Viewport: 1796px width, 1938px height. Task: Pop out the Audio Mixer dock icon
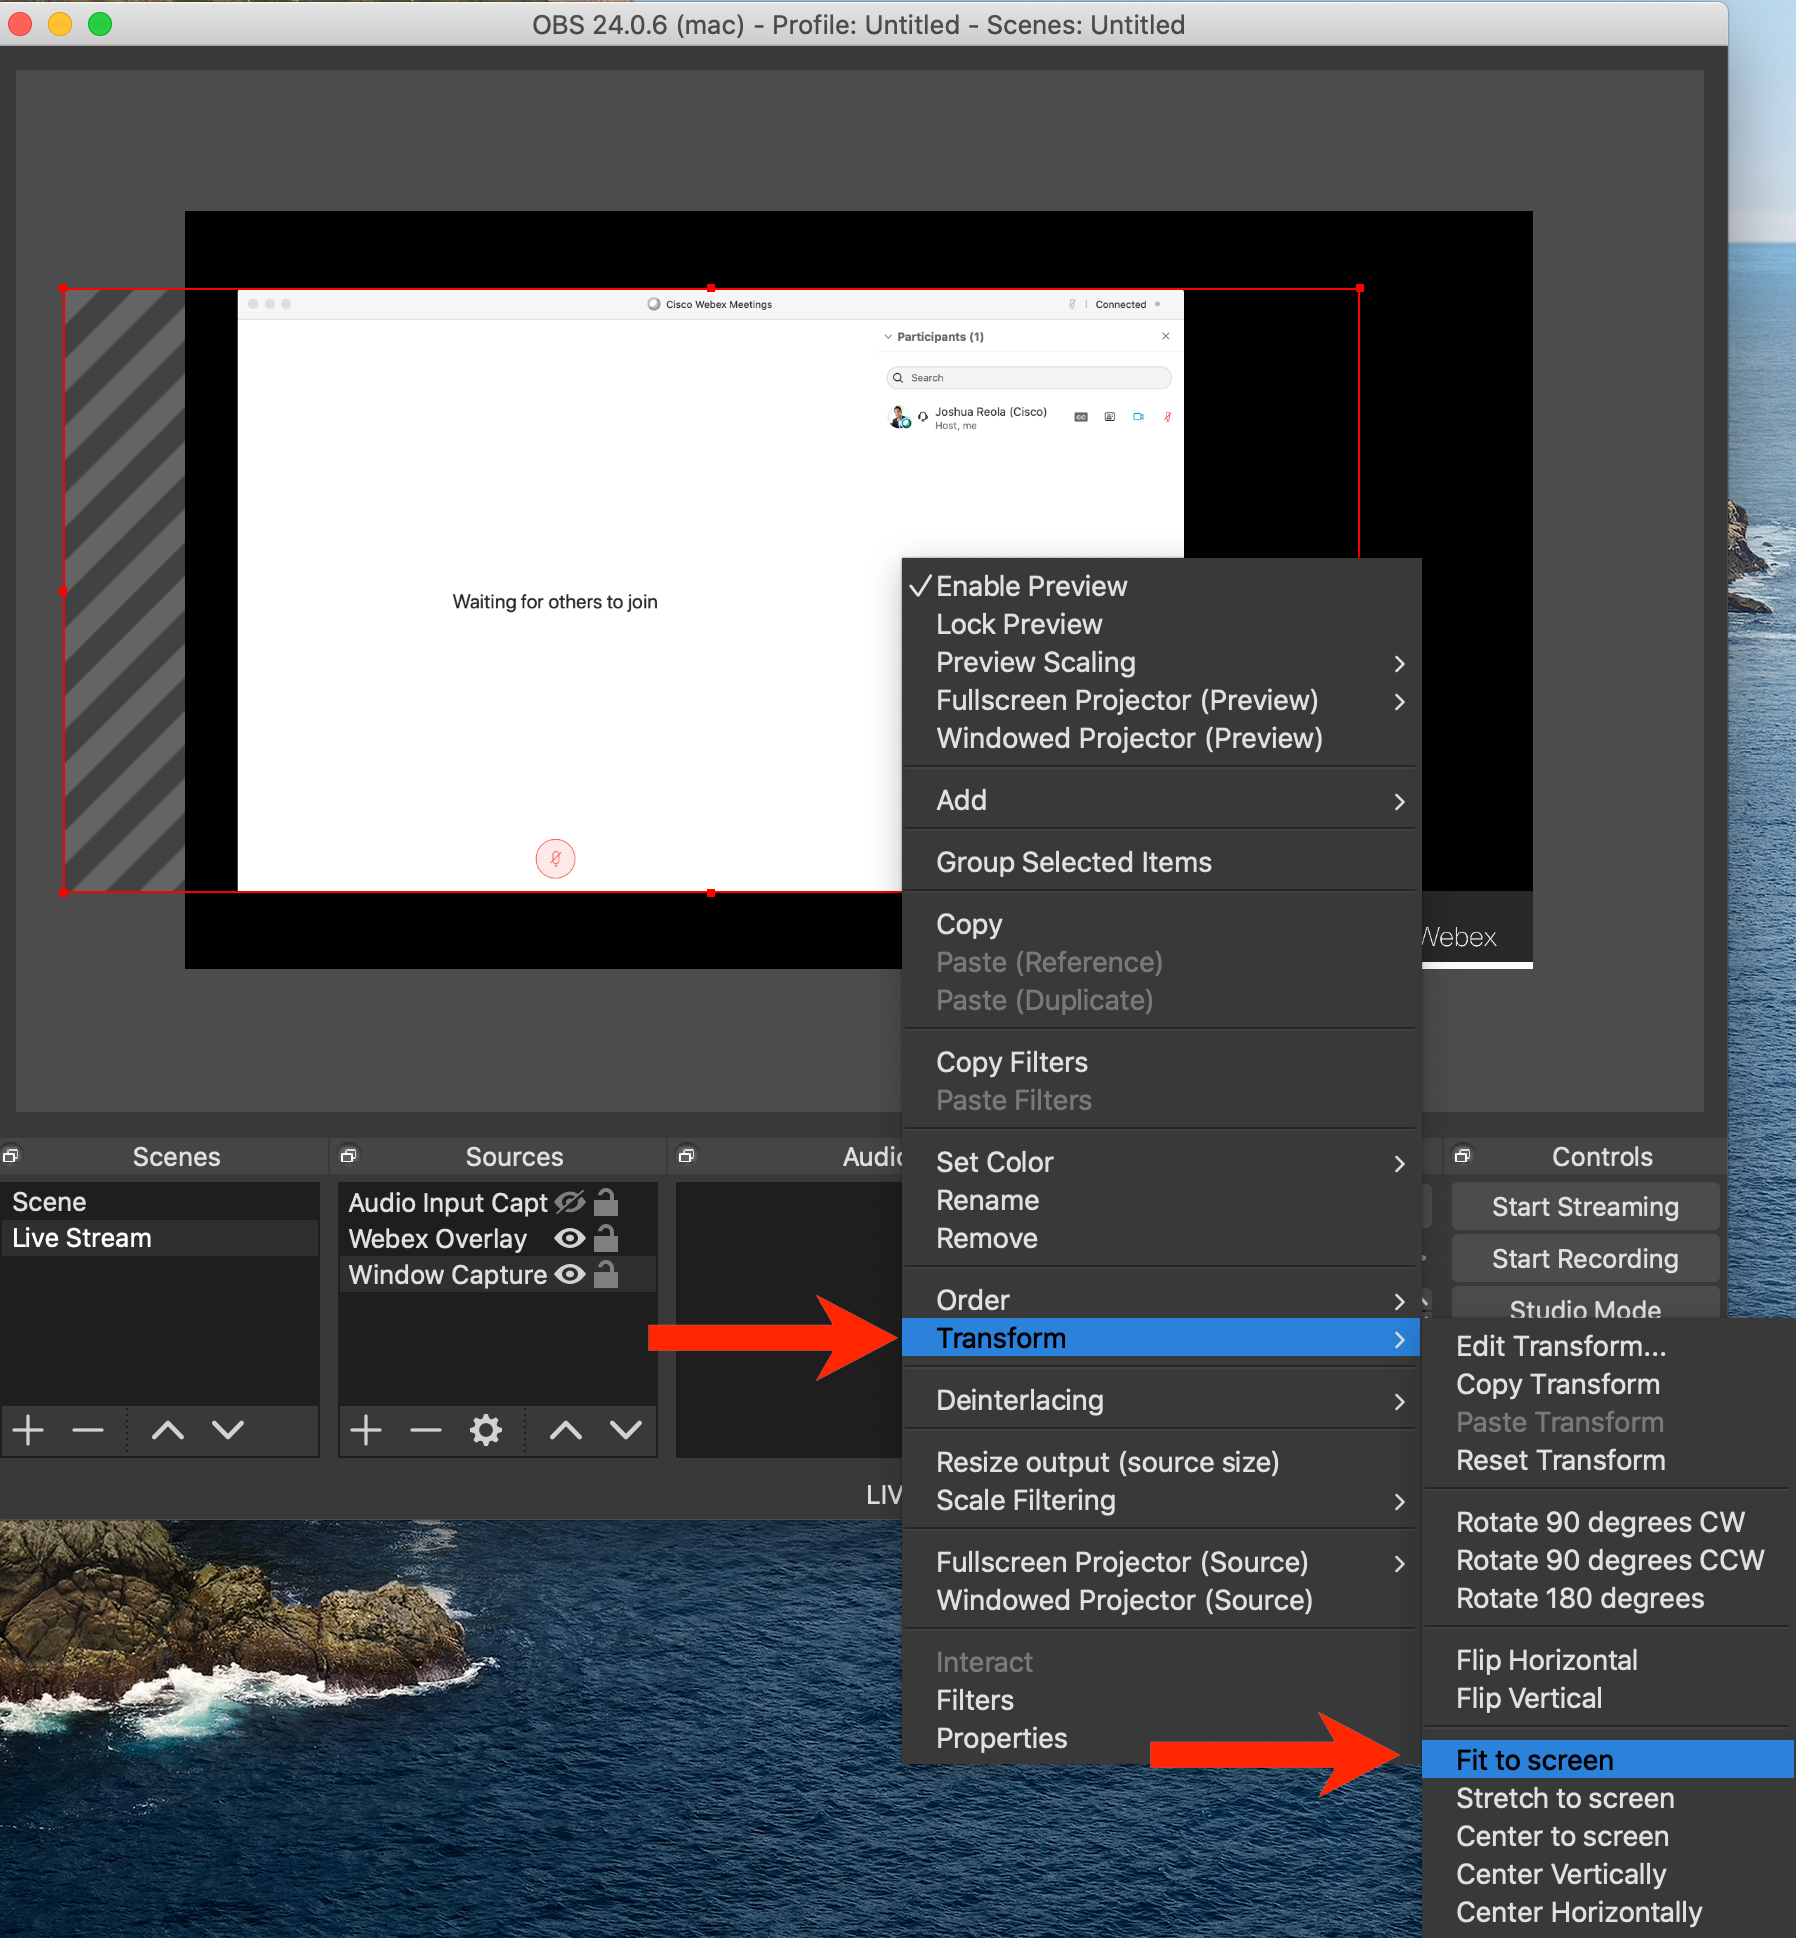pyautogui.click(x=687, y=1155)
